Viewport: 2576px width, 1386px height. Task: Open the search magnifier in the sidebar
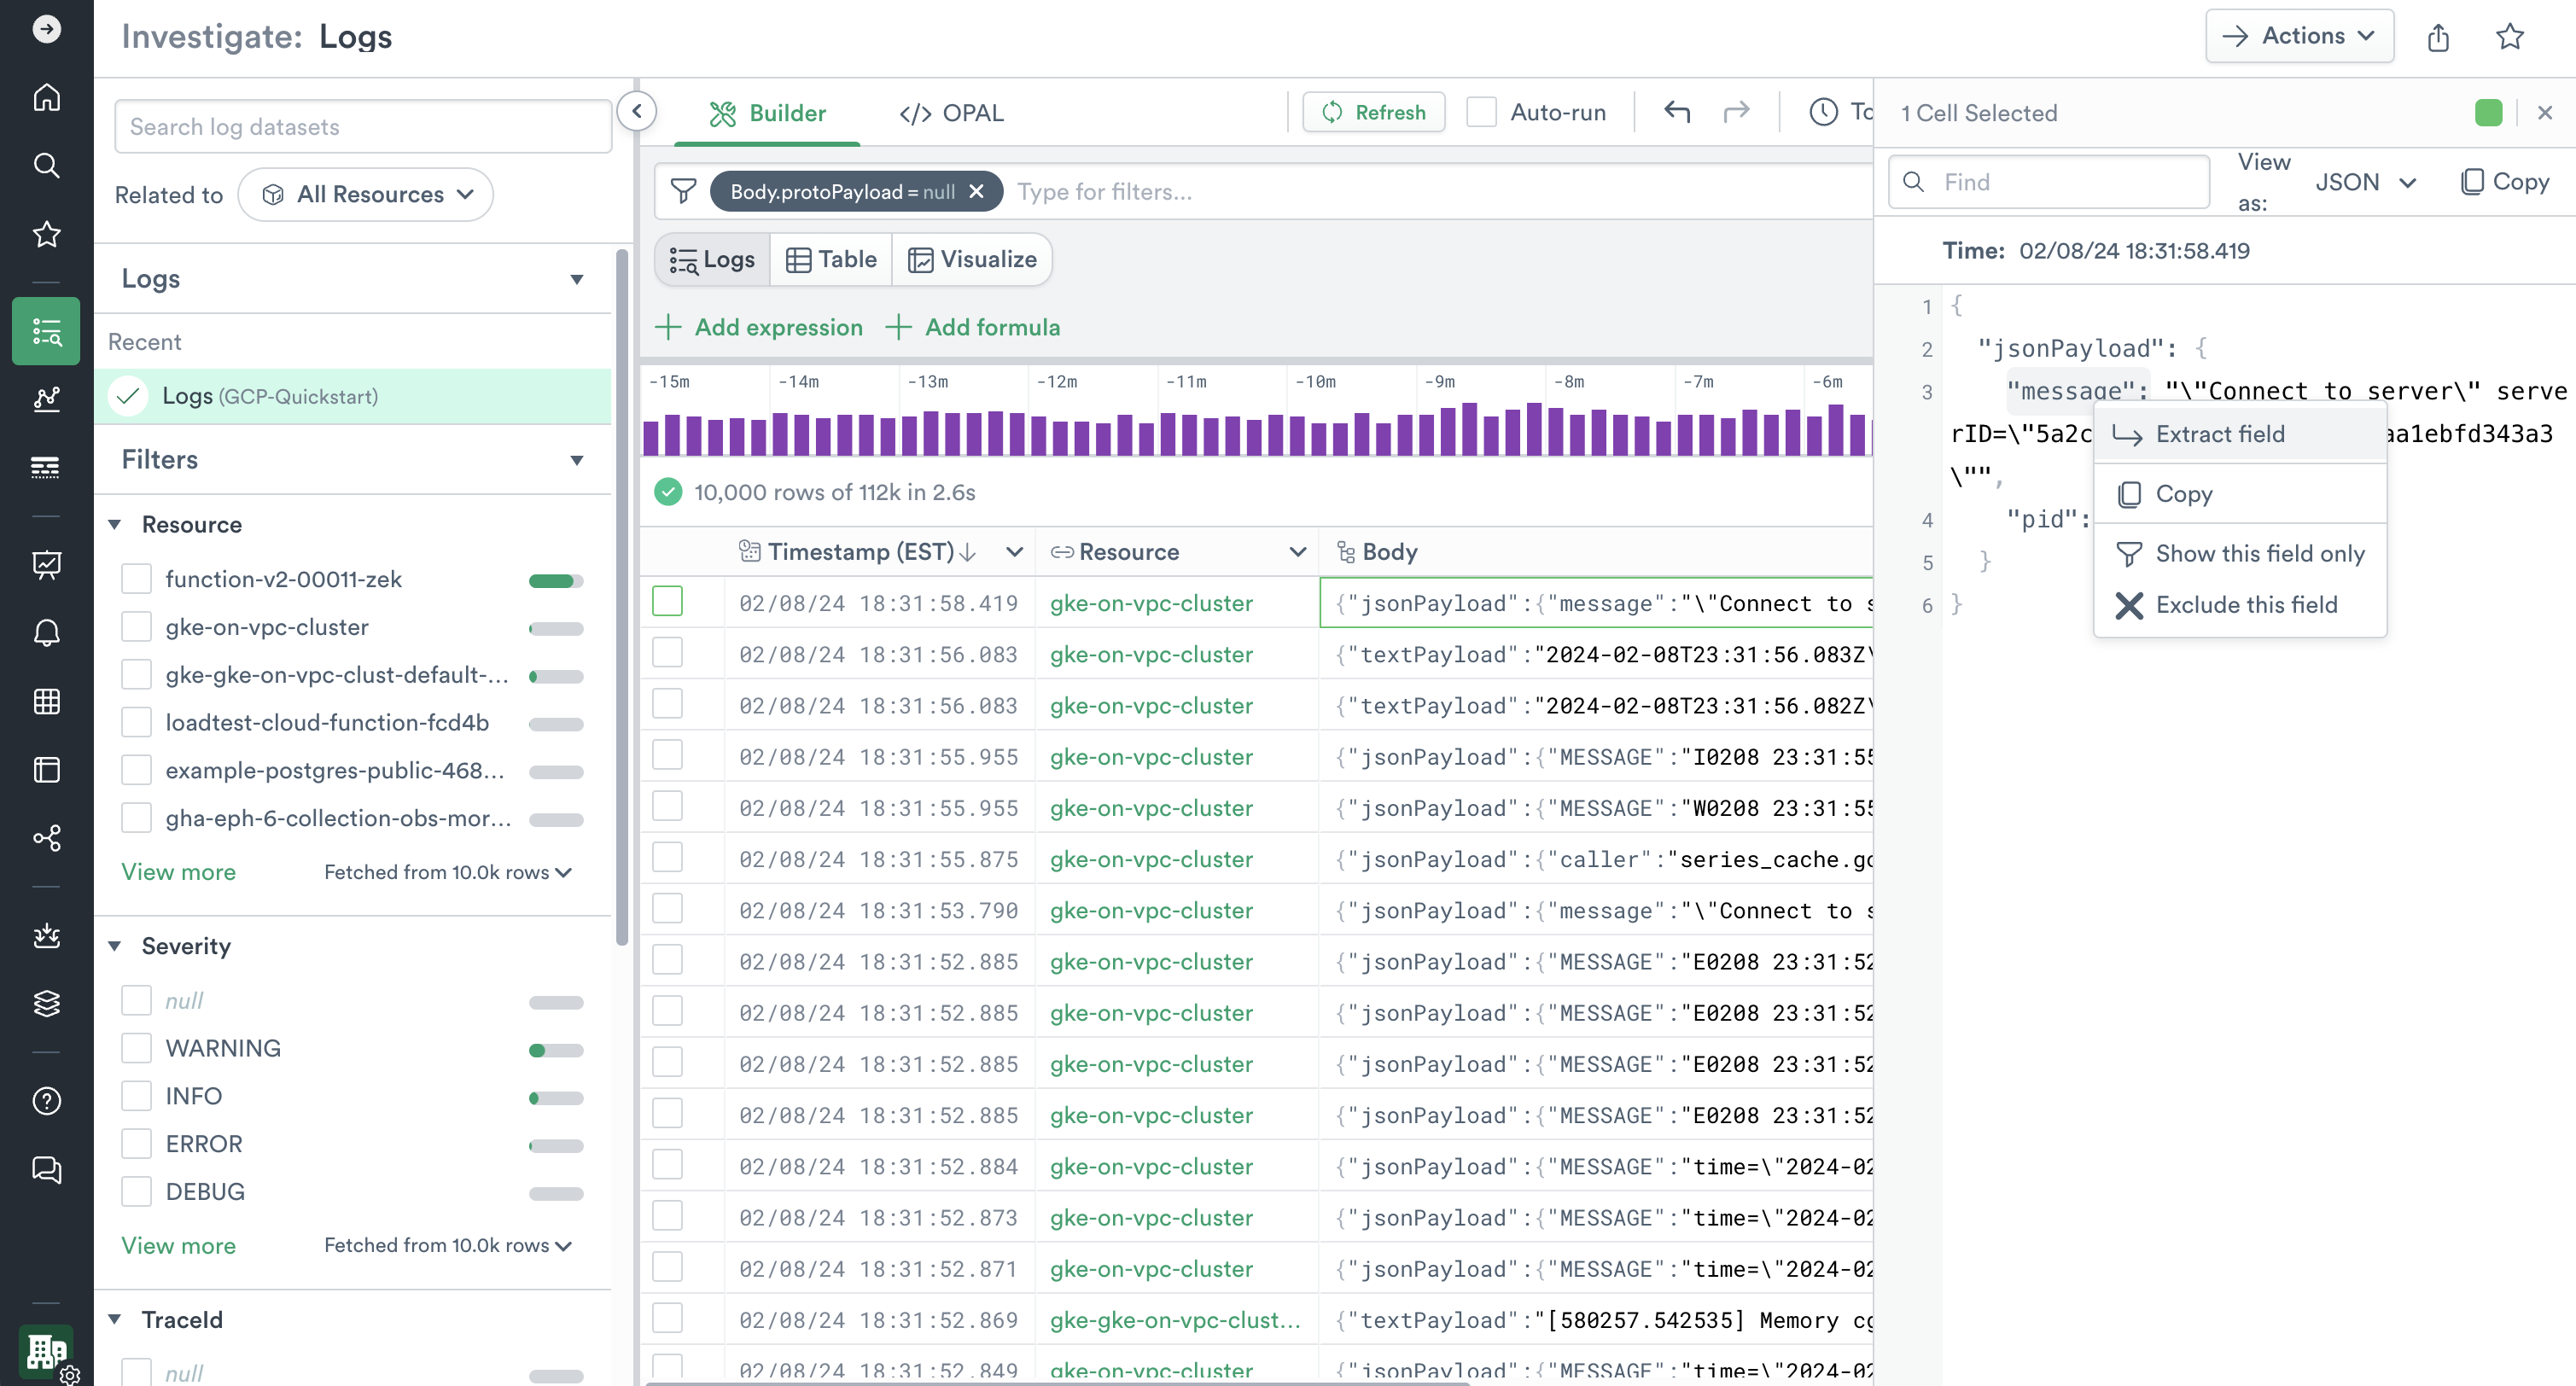pos(46,165)
